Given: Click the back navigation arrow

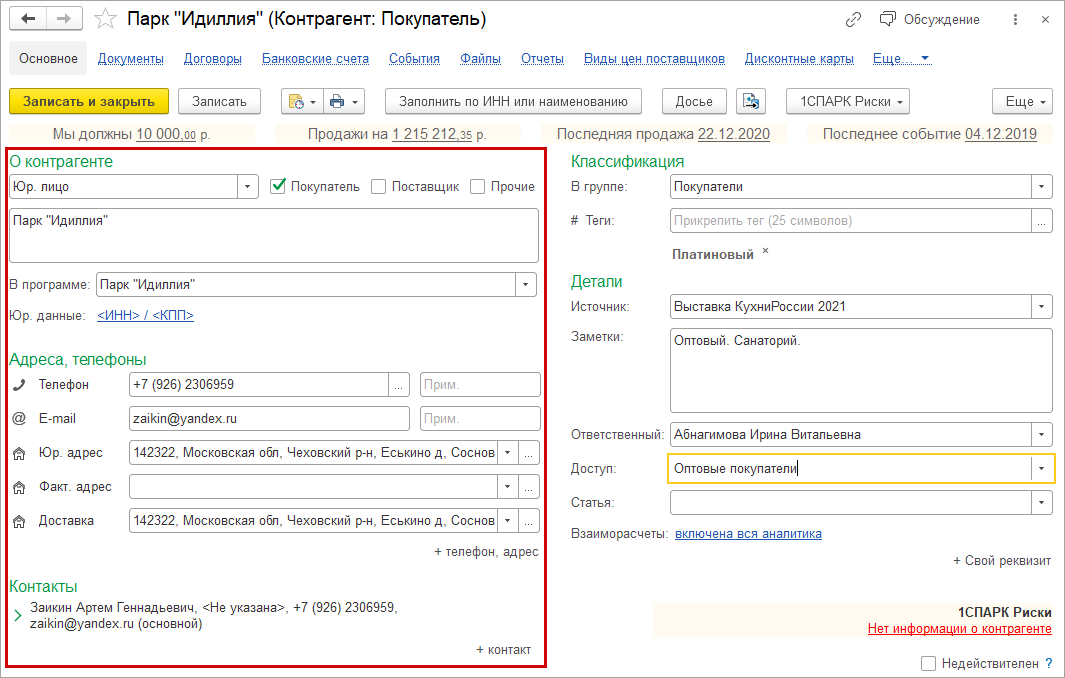Looking at the screenshot, I should click(x=28, y=19).
